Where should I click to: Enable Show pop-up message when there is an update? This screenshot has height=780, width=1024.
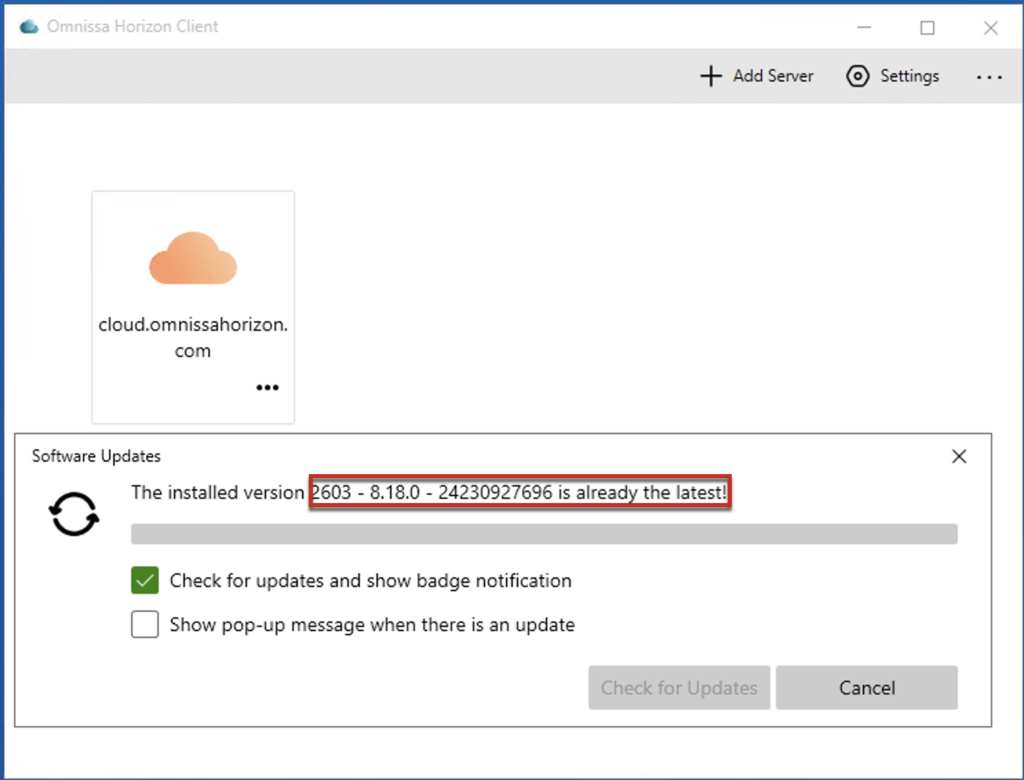pos(145,625)
